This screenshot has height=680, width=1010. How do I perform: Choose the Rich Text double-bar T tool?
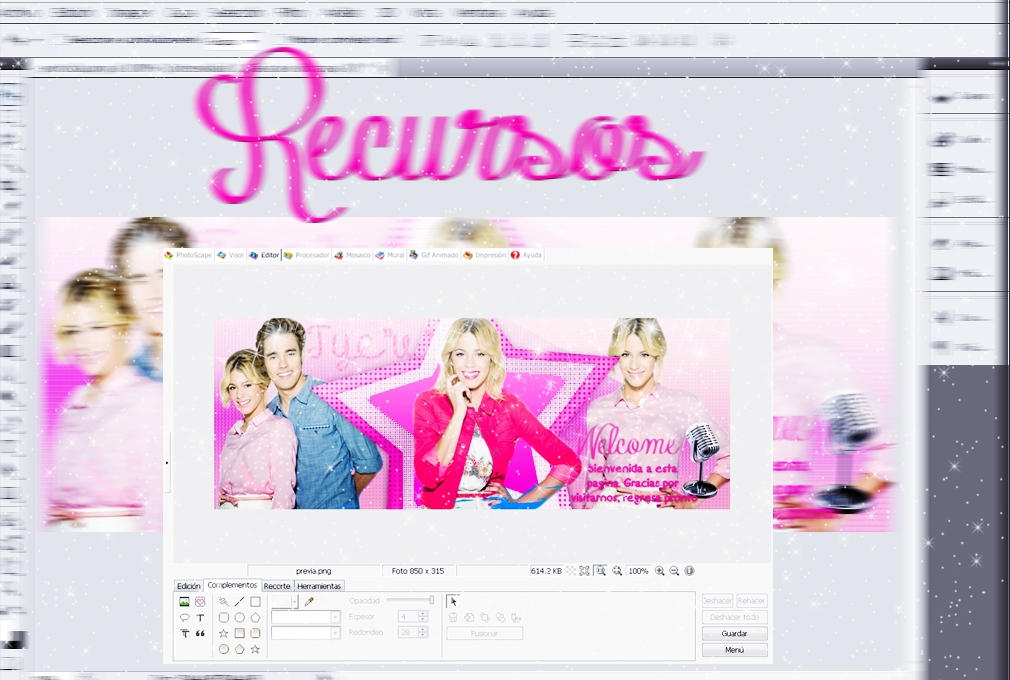pos(184,634)
